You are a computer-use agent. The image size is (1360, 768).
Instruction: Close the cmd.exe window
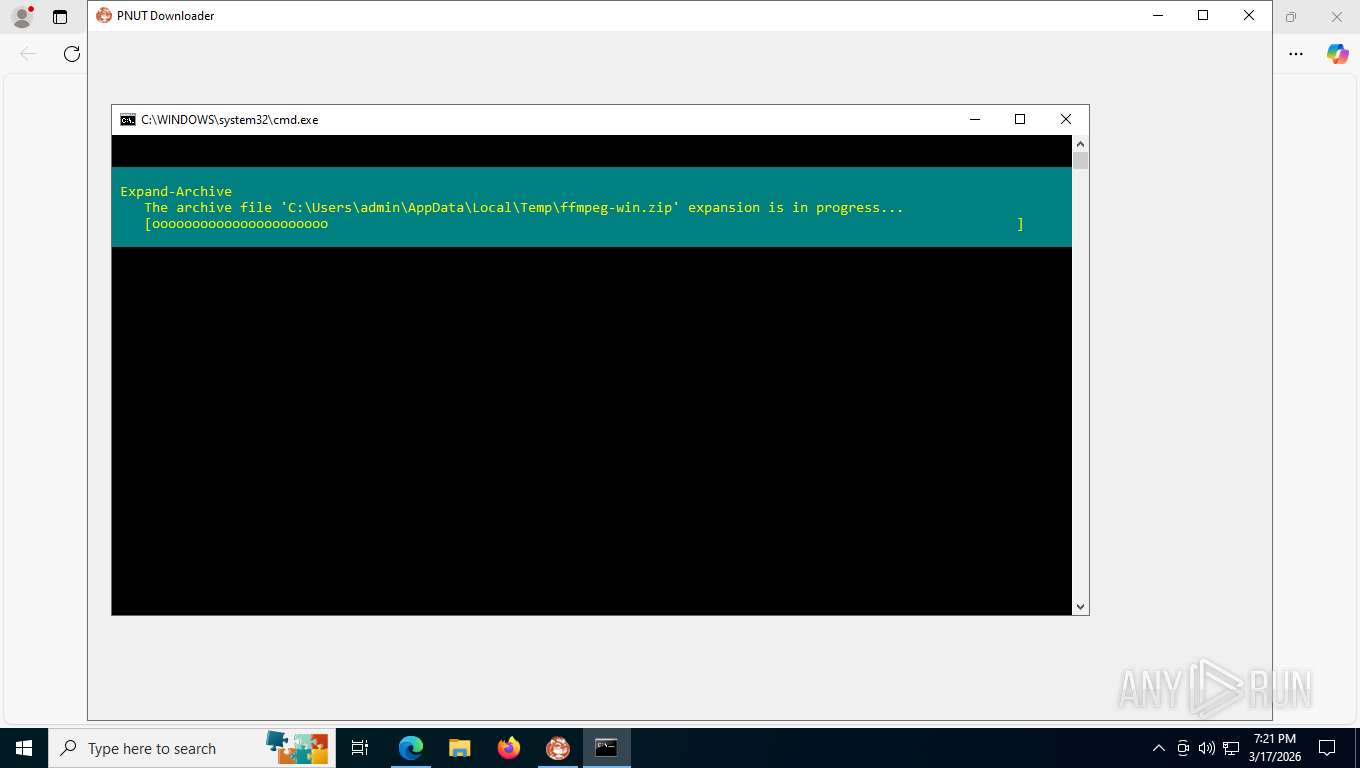tap(1066, 119)
